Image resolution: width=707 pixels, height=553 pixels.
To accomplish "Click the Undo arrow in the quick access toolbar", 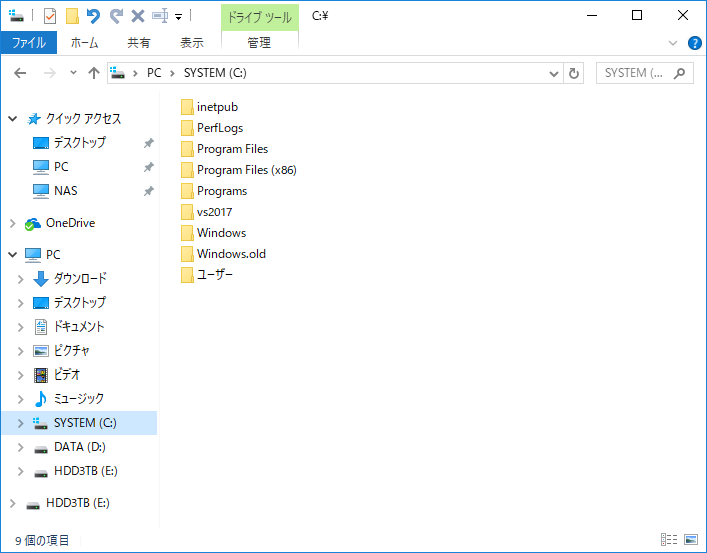I will pos(93,16).
